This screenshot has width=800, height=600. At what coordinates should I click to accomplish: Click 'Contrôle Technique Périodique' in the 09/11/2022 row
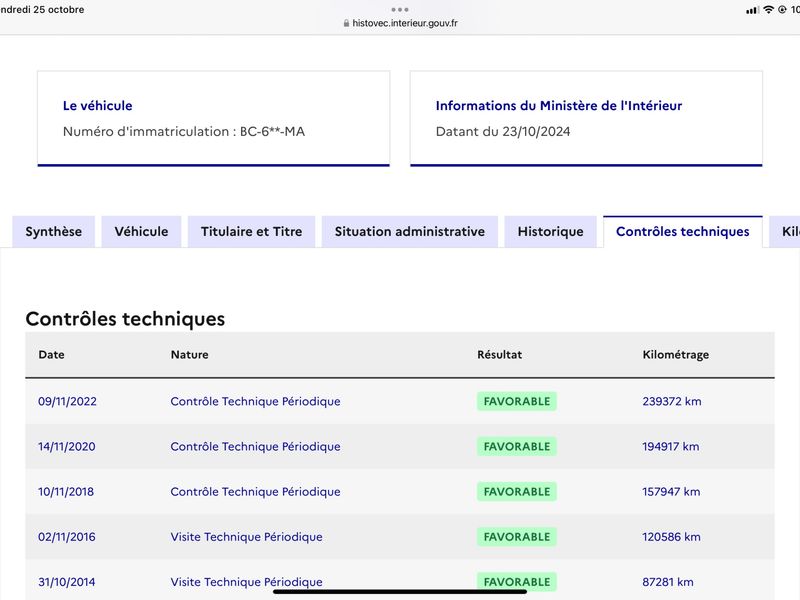pos(255,402)
